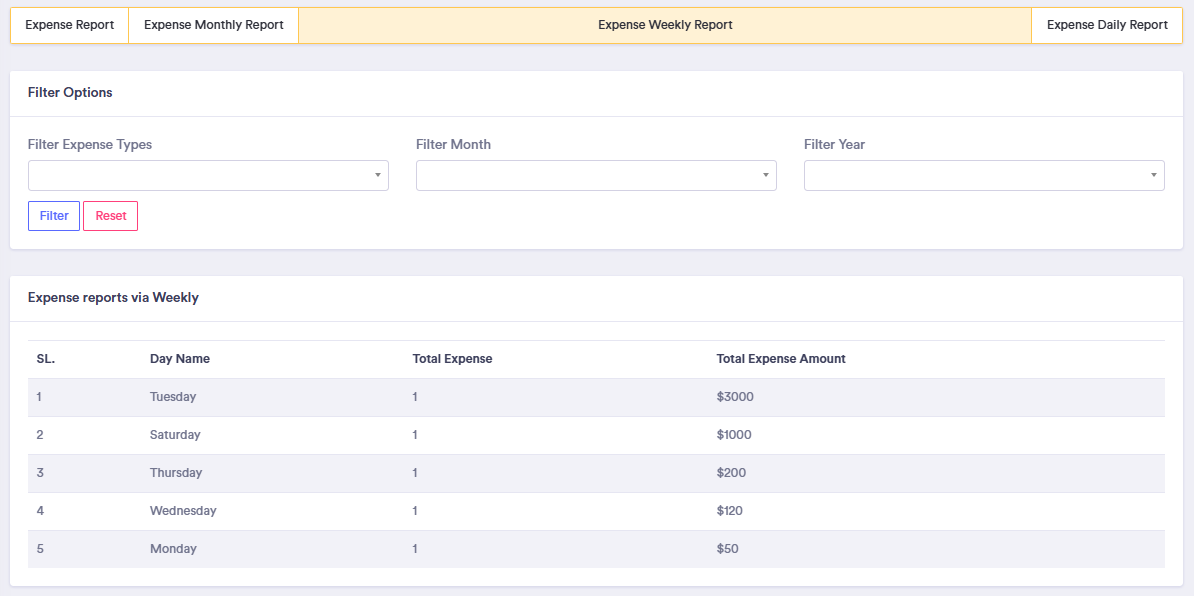Click the SL. column header
This screenshot has height=596, width=1194.
pos(46,359)
